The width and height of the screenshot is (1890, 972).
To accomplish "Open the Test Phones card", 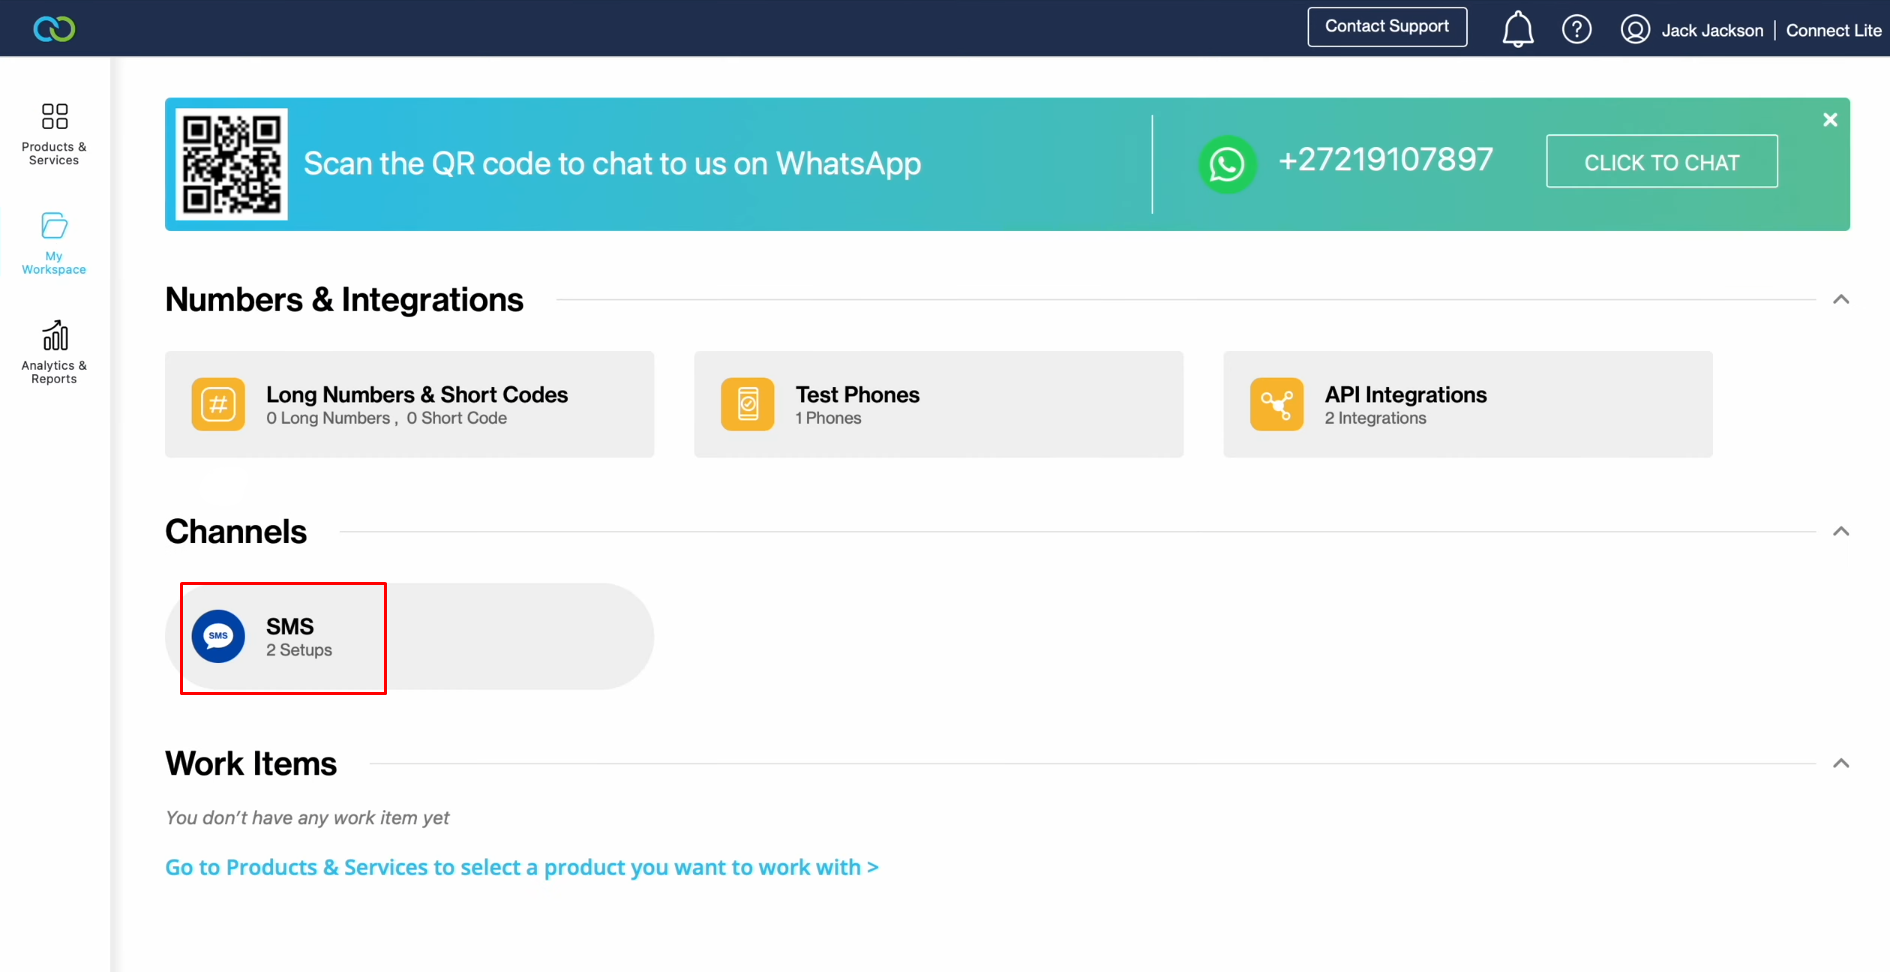I will [939, 404].
